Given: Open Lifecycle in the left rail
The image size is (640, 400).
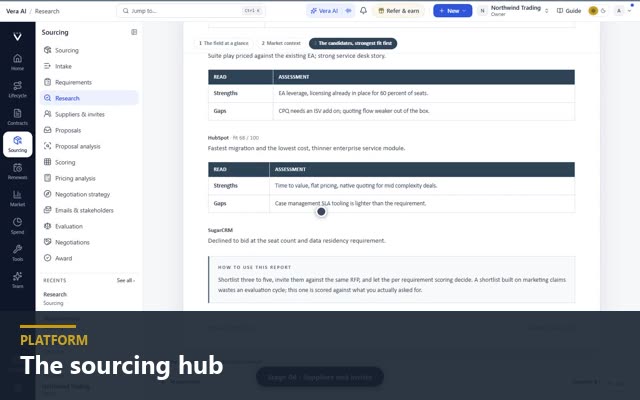Looking at the screenshot, I should tap(17, 89).
